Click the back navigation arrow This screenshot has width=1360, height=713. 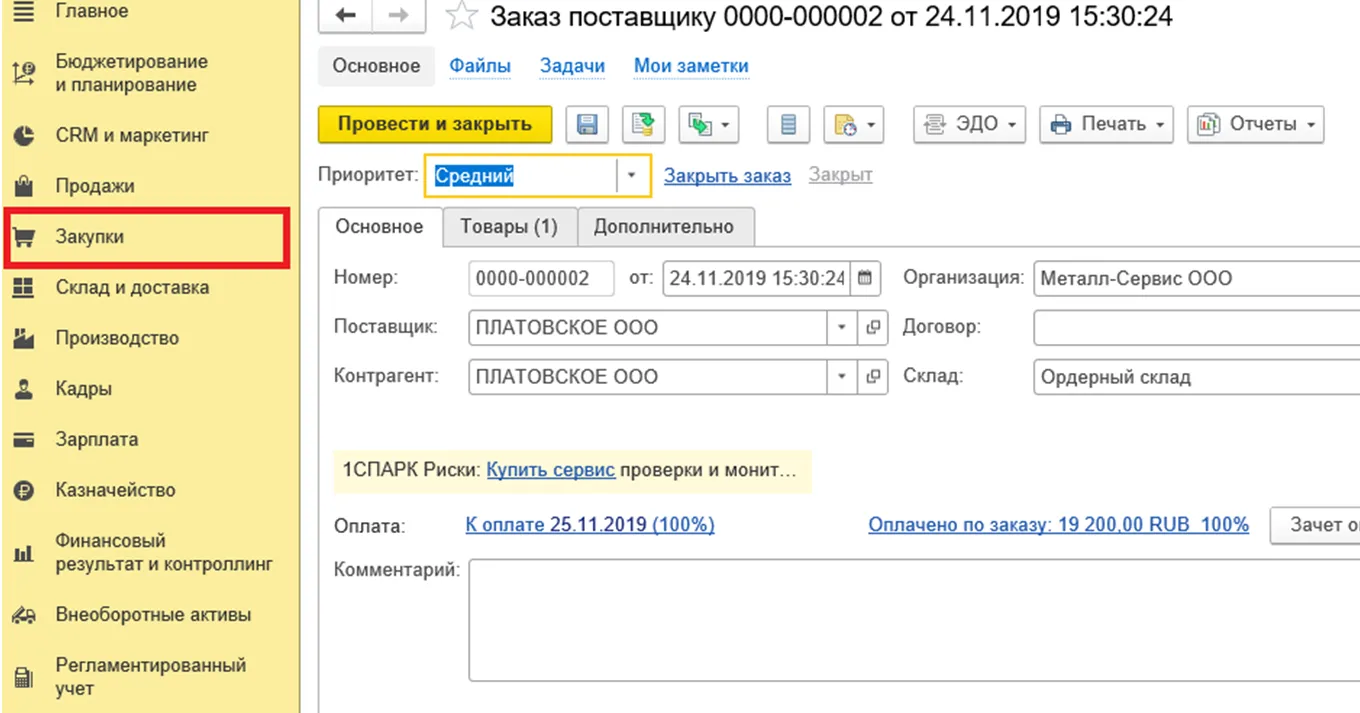345,16
